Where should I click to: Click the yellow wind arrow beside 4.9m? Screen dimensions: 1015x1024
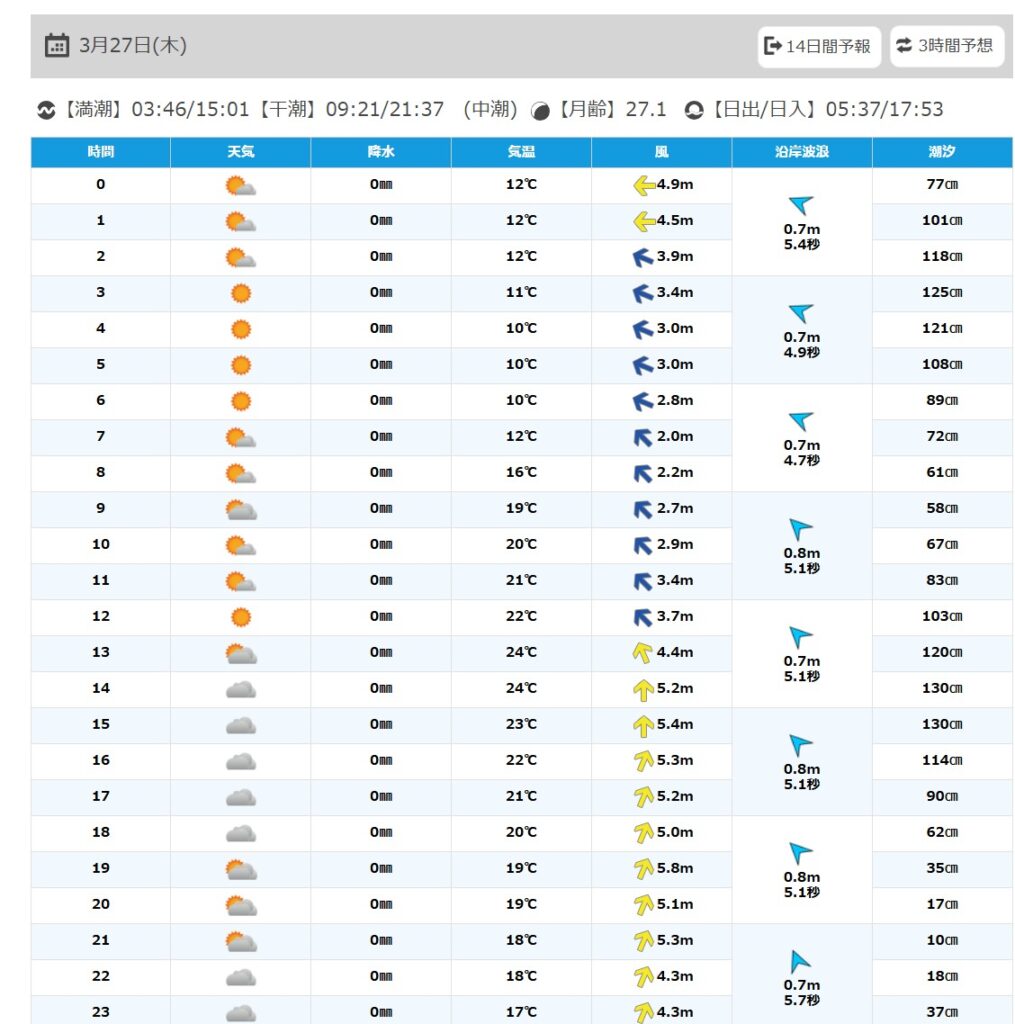[644, 185]
